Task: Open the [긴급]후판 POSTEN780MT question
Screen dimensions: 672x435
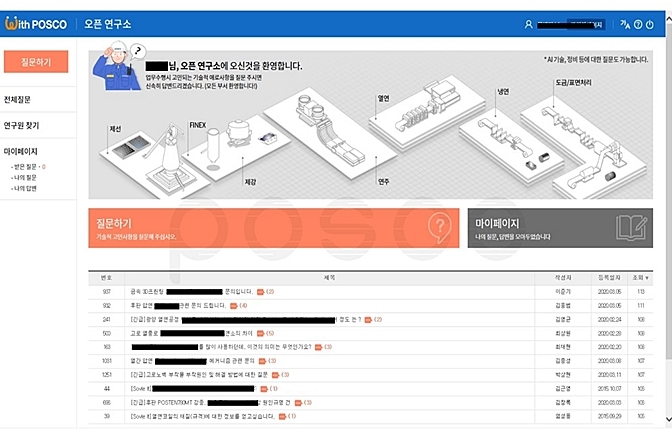Action: click(x=210, y=402)
